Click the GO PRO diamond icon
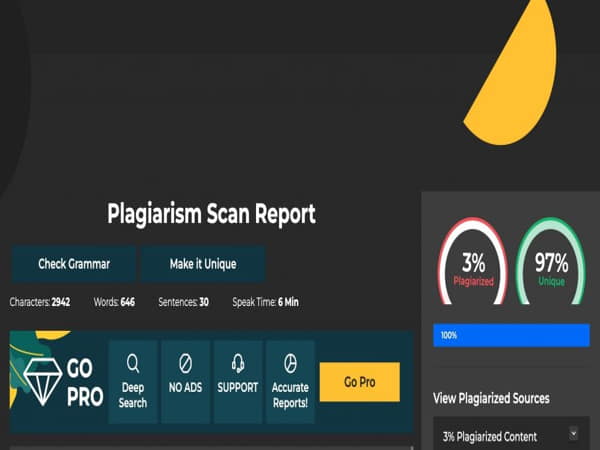 42,381
